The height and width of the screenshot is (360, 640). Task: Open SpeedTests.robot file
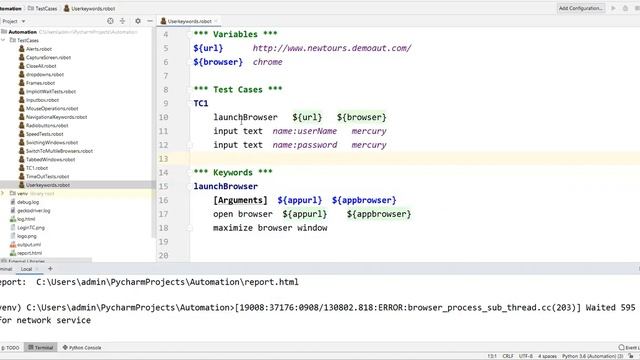(x=44, y=134)
